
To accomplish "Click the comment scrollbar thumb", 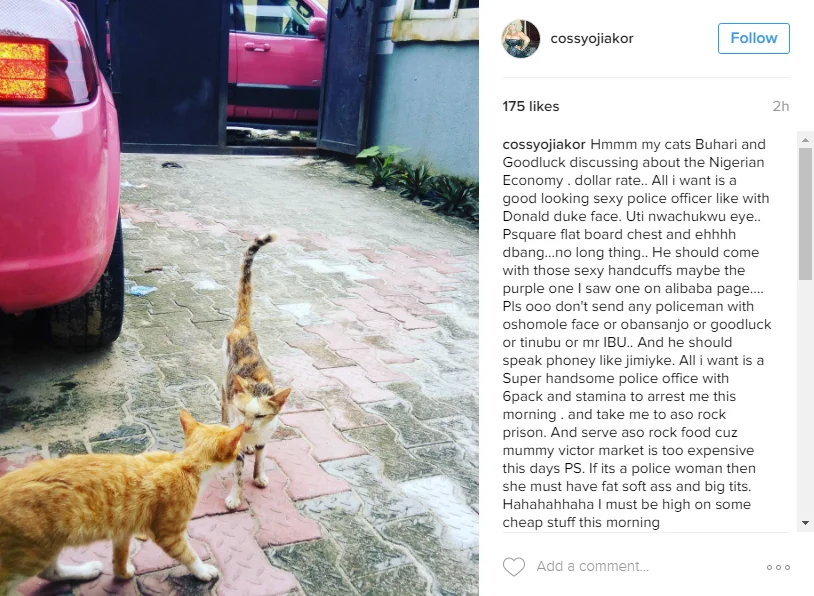I will click(x=805, y=214).
